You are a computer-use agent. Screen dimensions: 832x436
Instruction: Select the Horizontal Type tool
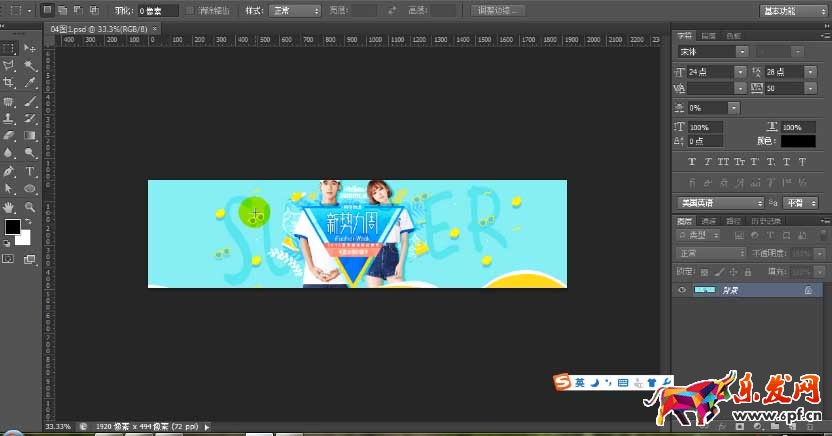30,171
